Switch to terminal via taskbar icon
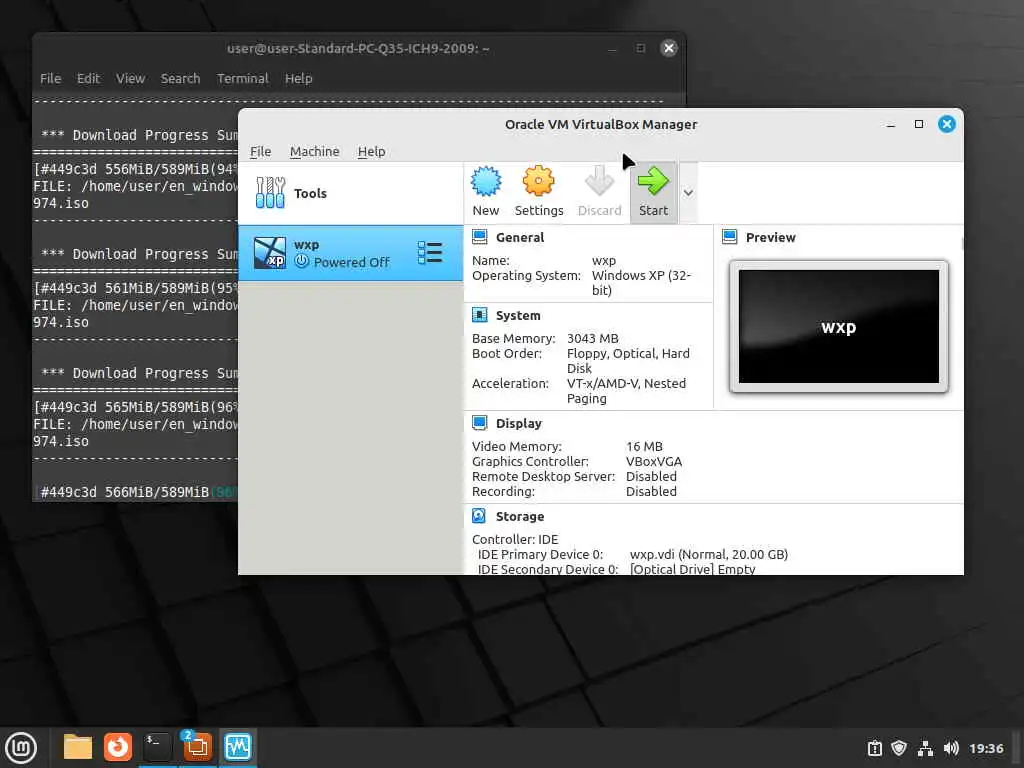 tap(157, 747)
